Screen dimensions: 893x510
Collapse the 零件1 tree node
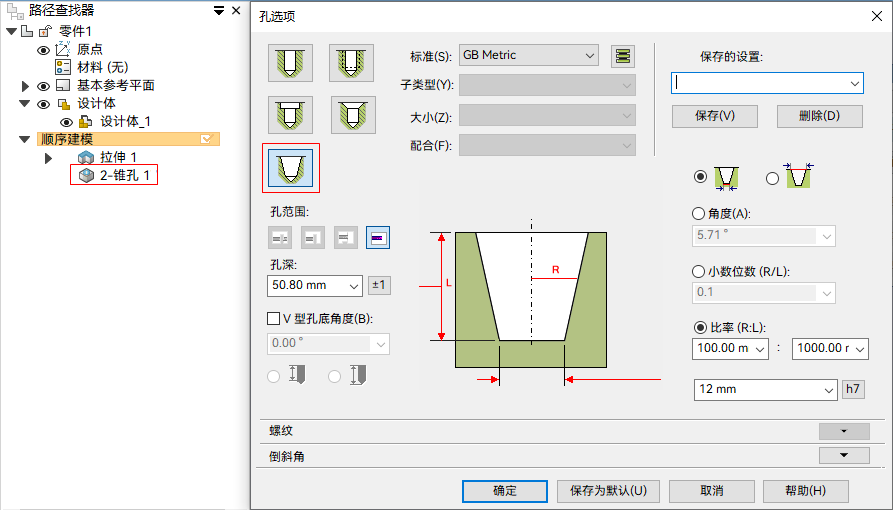point(11,31)
